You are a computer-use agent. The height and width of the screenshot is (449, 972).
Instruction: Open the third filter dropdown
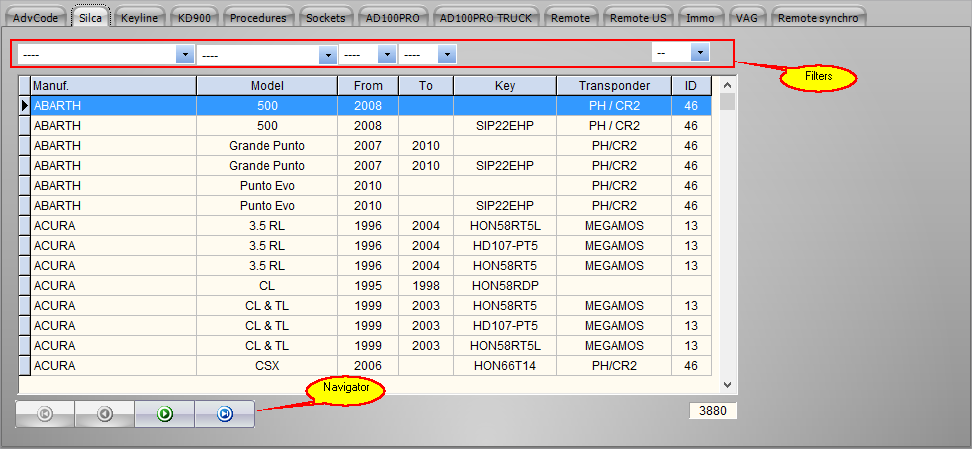click(386, 54)
